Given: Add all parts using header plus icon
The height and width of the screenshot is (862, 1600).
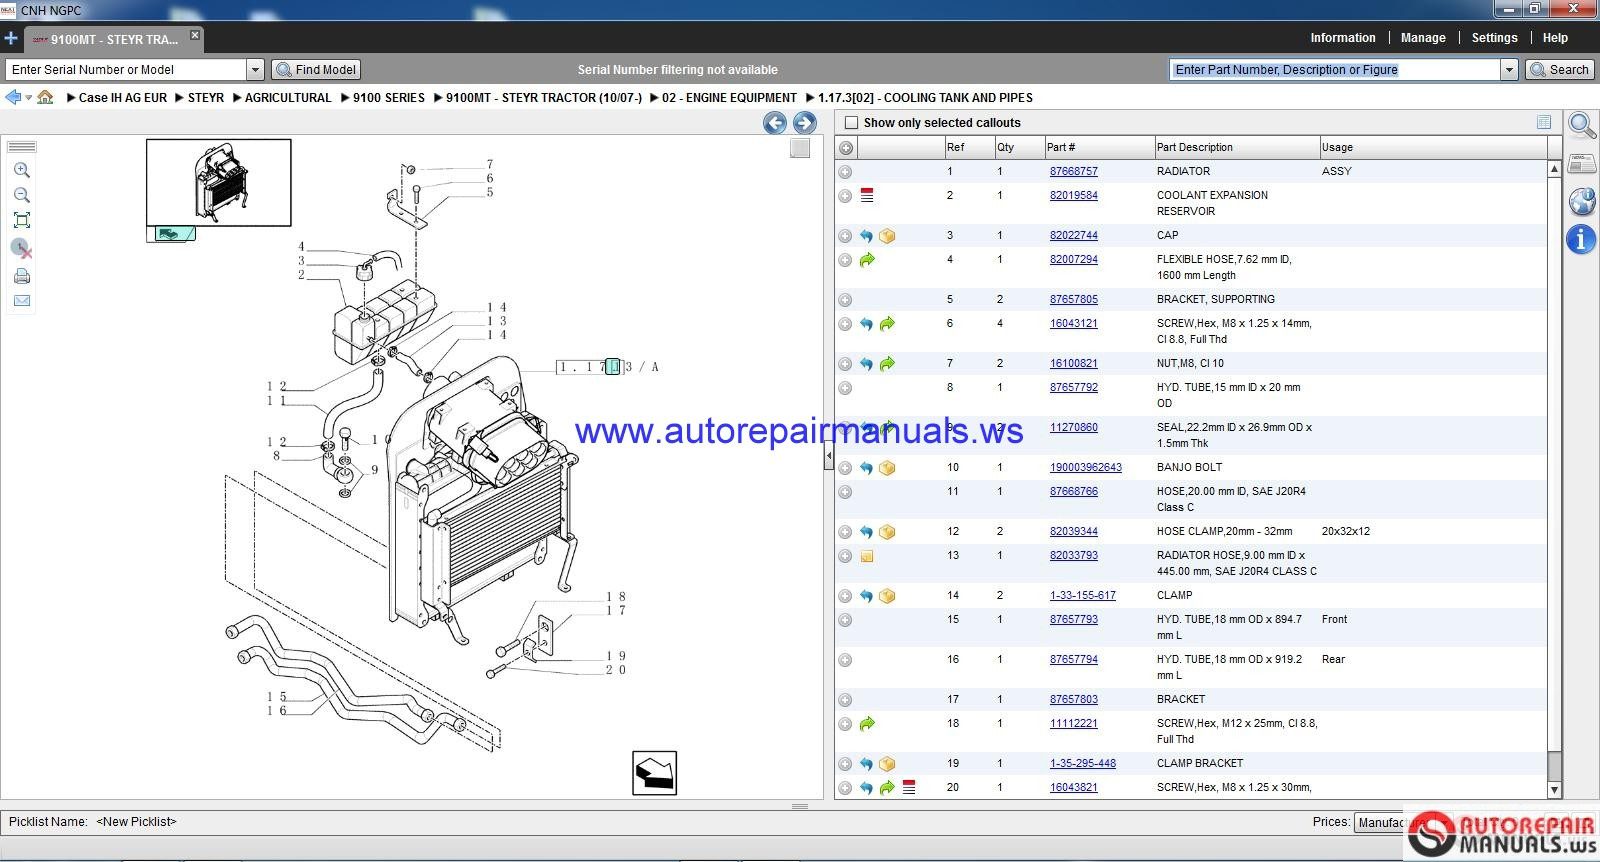Looking at the screenshot, I should coord(846,147).
